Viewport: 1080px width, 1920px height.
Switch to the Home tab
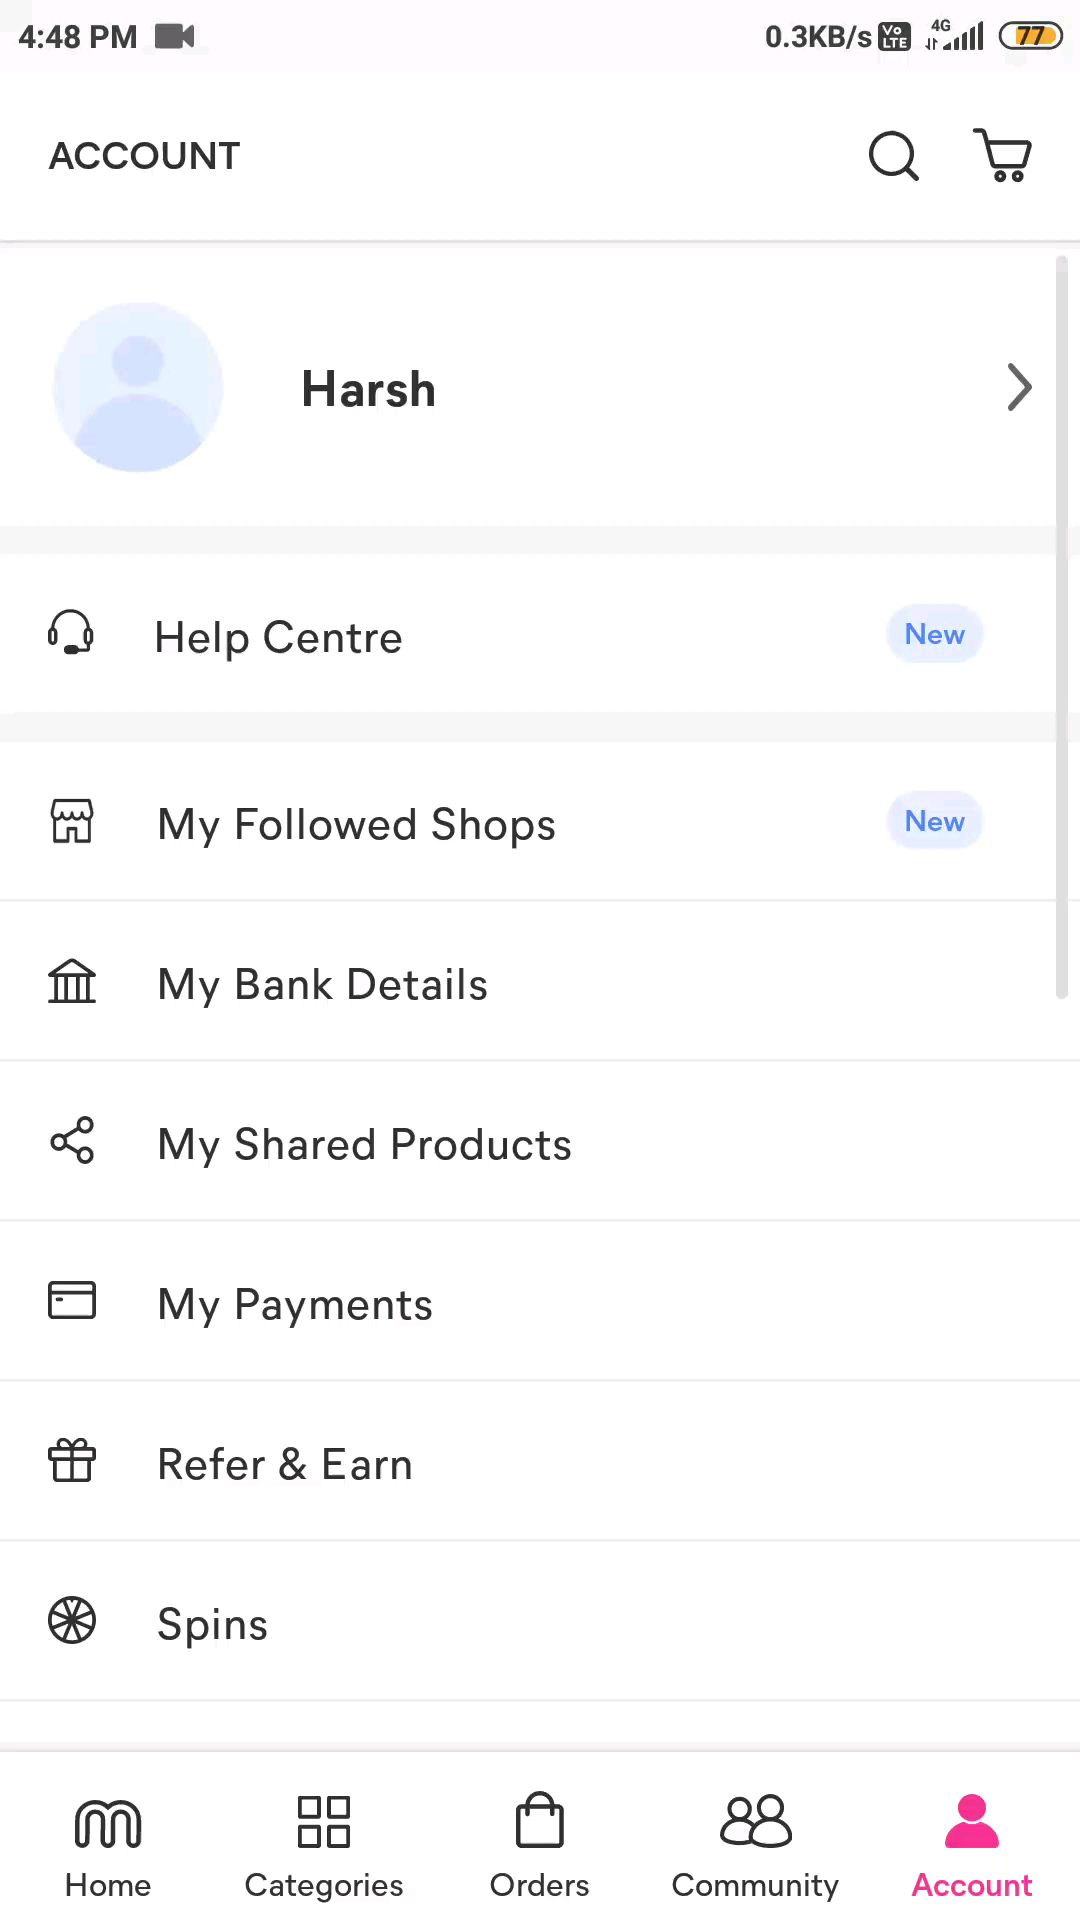[x=108, y=1846]
